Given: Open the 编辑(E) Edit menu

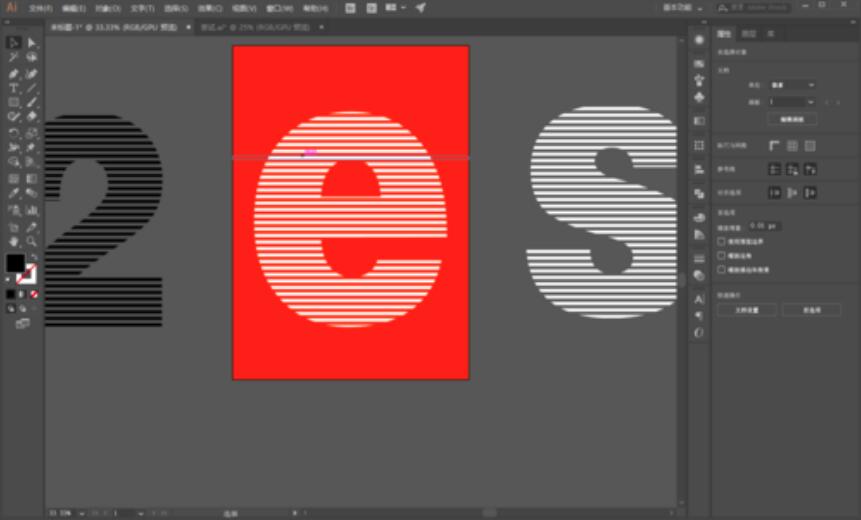Looking at the screenshot, I should [74, 8].
